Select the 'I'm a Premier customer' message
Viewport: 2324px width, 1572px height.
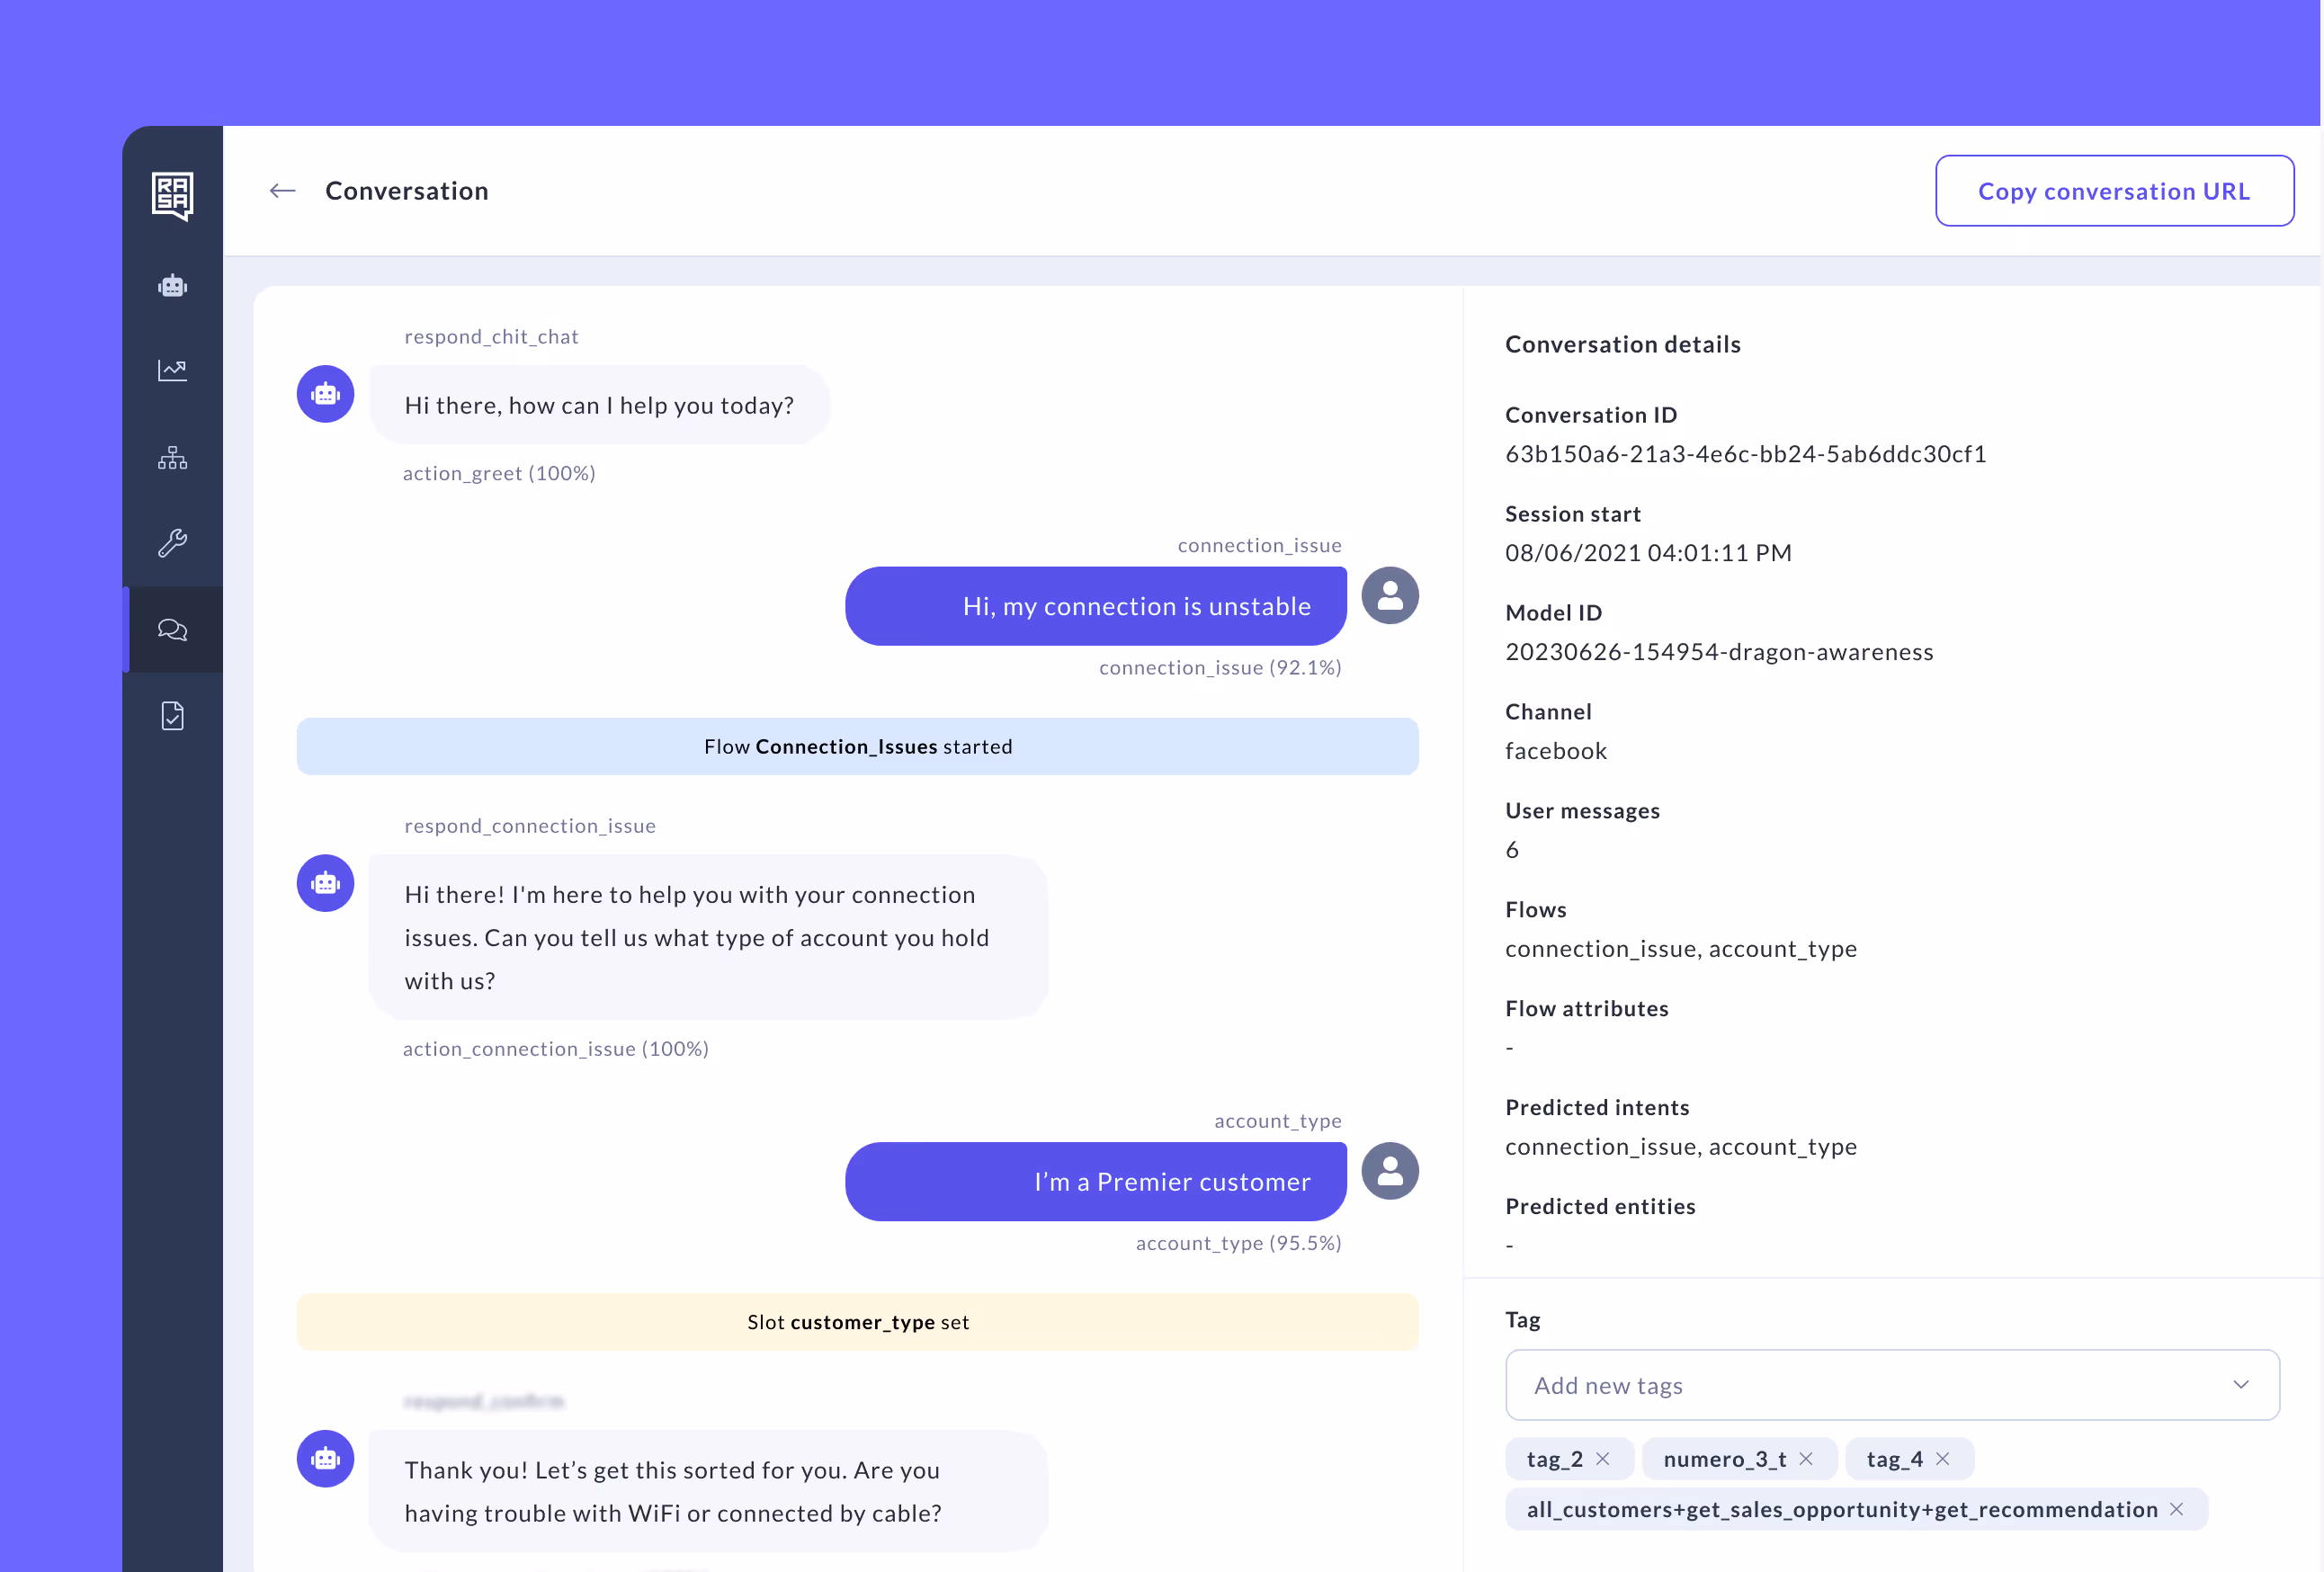coord(1095,1182)
